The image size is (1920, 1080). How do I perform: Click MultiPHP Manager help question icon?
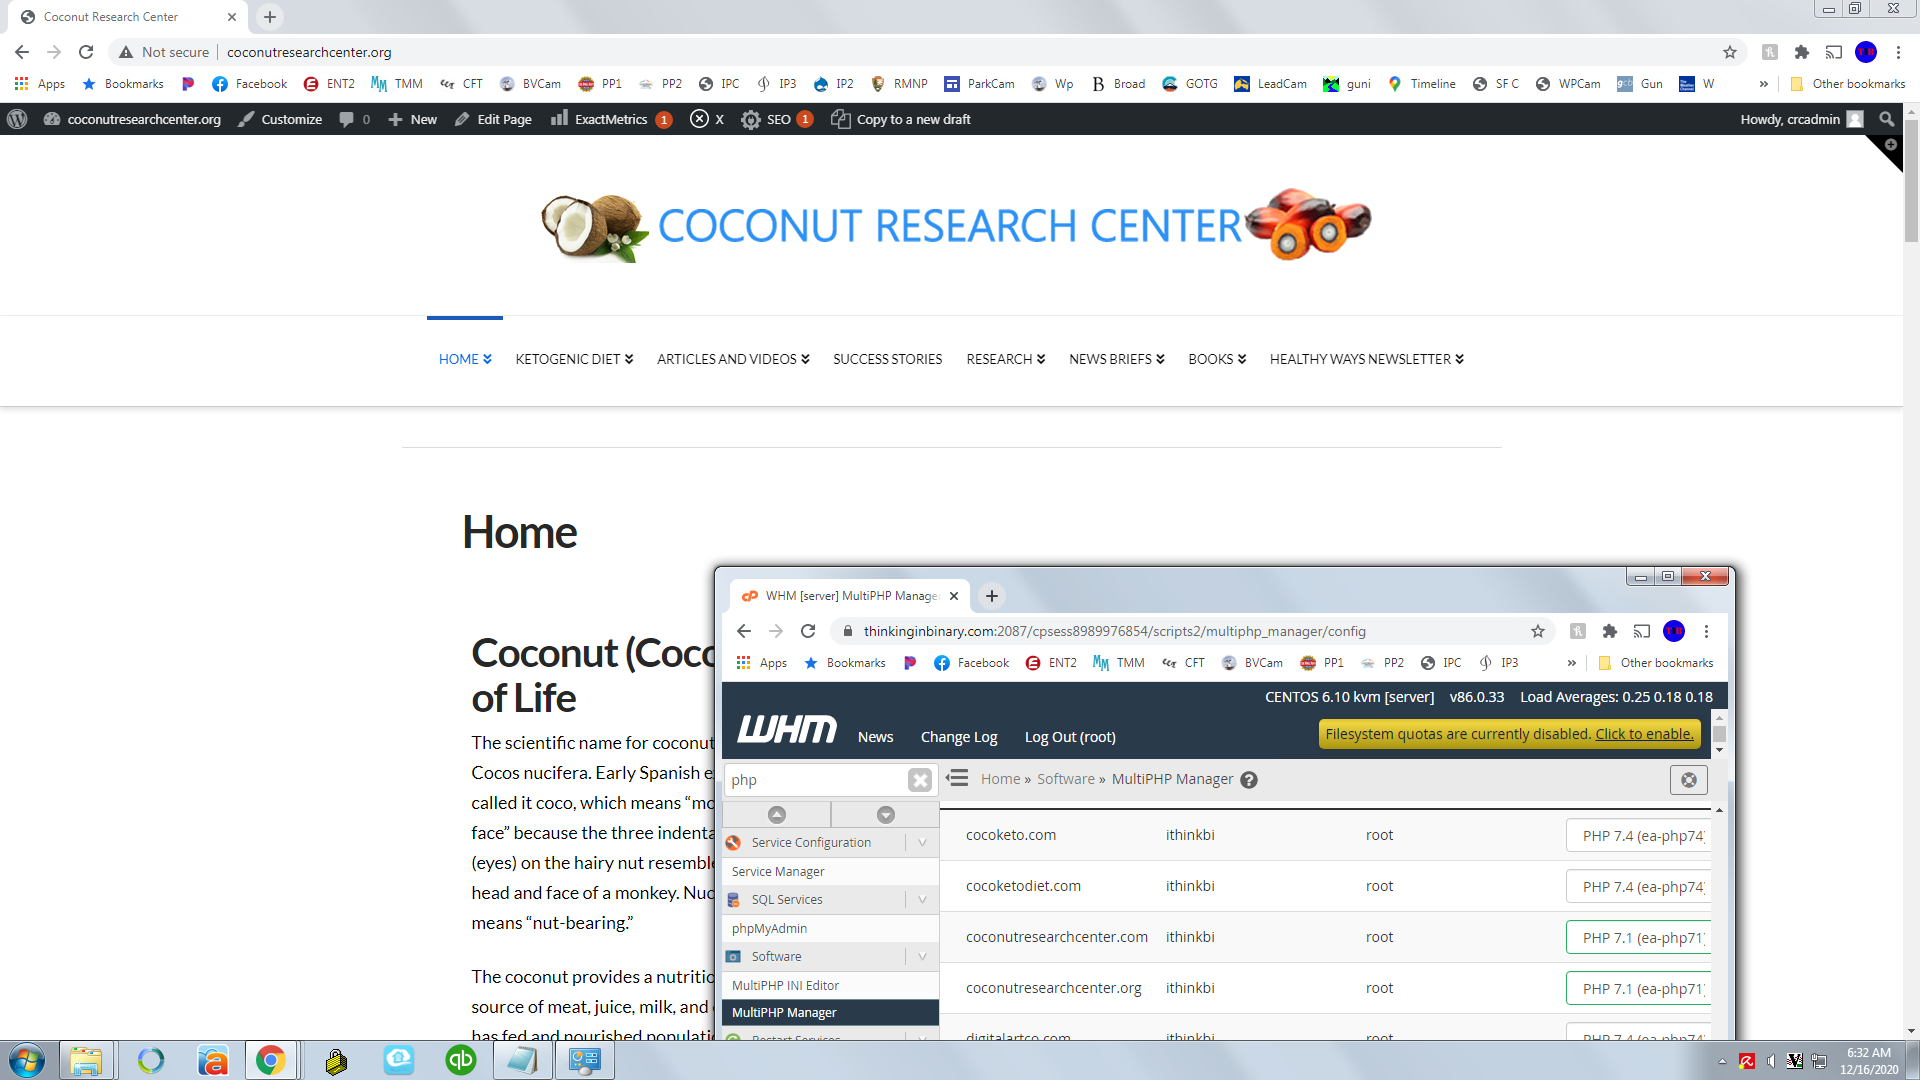(1249, 780)
